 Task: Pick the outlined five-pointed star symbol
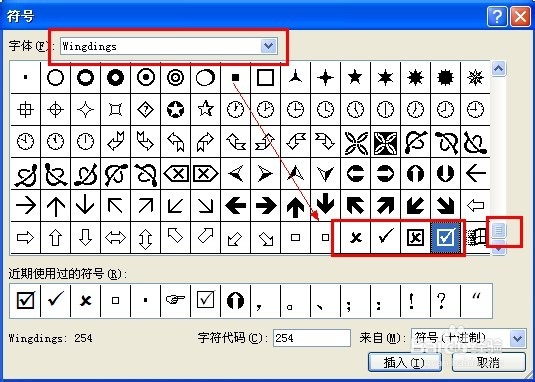coord(205,110)
